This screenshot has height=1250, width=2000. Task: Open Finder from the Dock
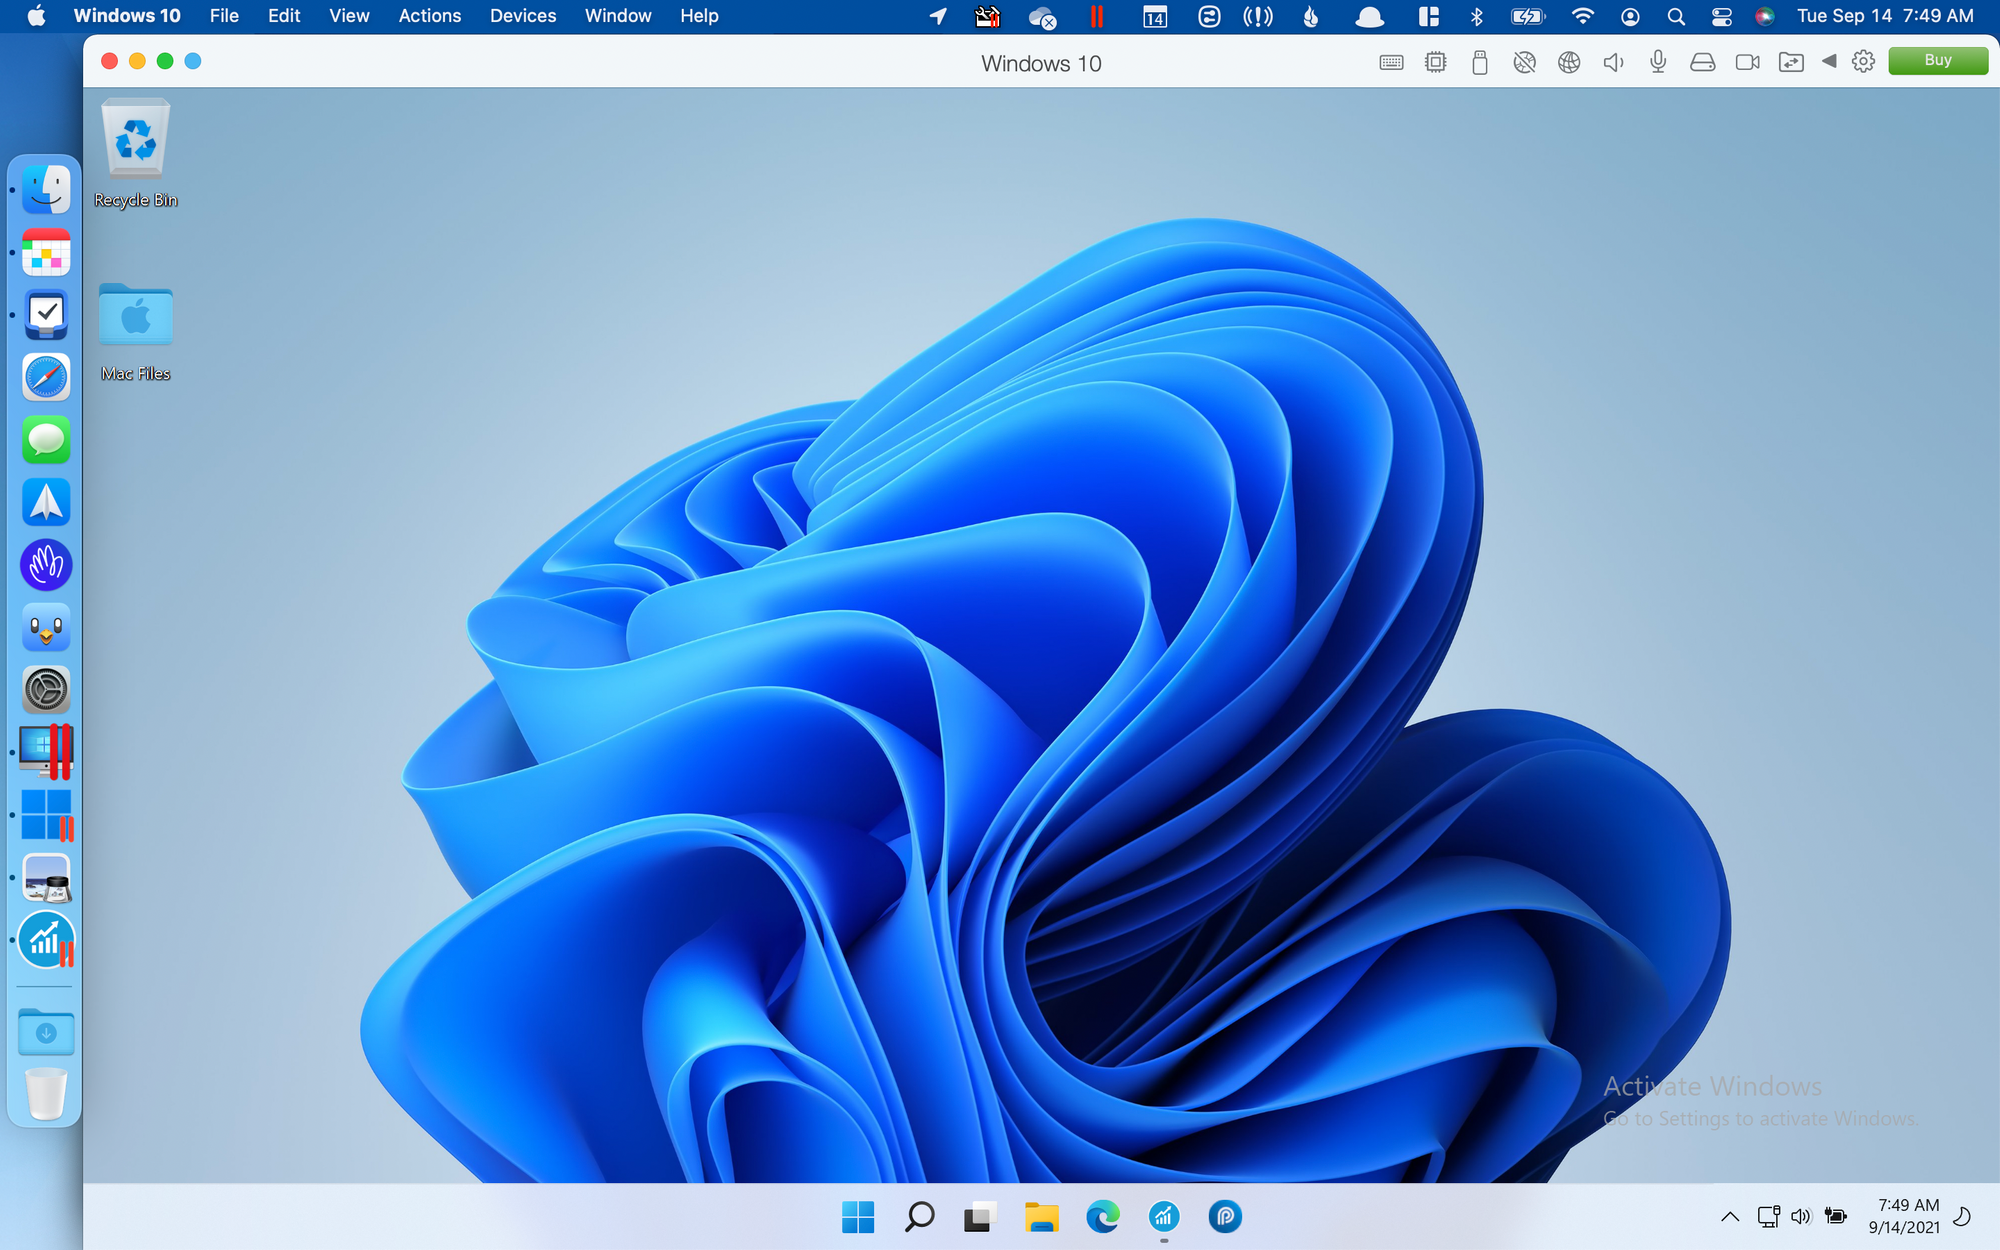46,190
